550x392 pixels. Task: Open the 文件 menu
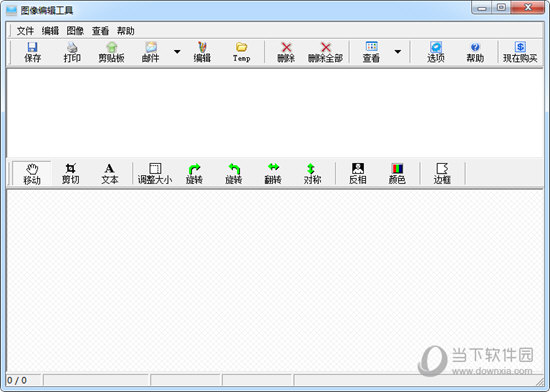(25, 31)
